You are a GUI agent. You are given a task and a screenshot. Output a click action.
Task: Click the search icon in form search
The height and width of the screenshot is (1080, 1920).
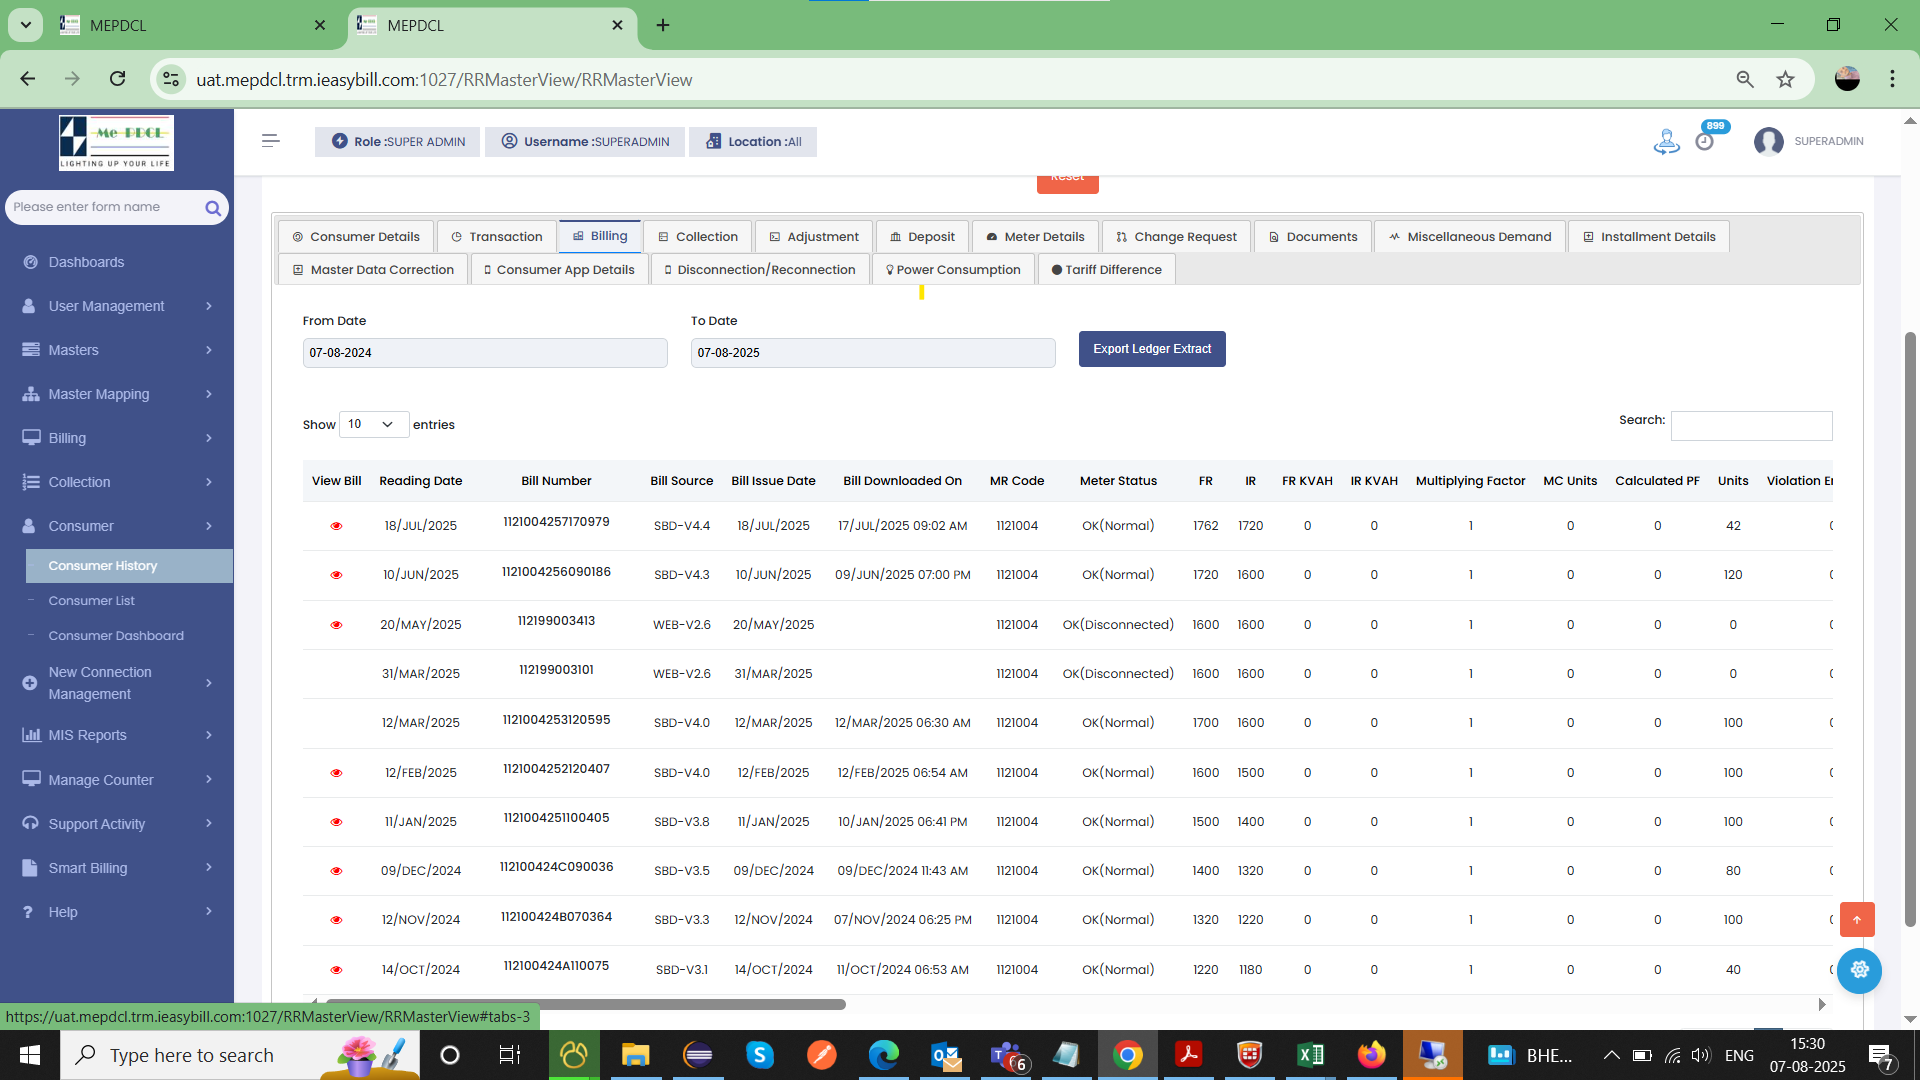click(x=213, y=208)
